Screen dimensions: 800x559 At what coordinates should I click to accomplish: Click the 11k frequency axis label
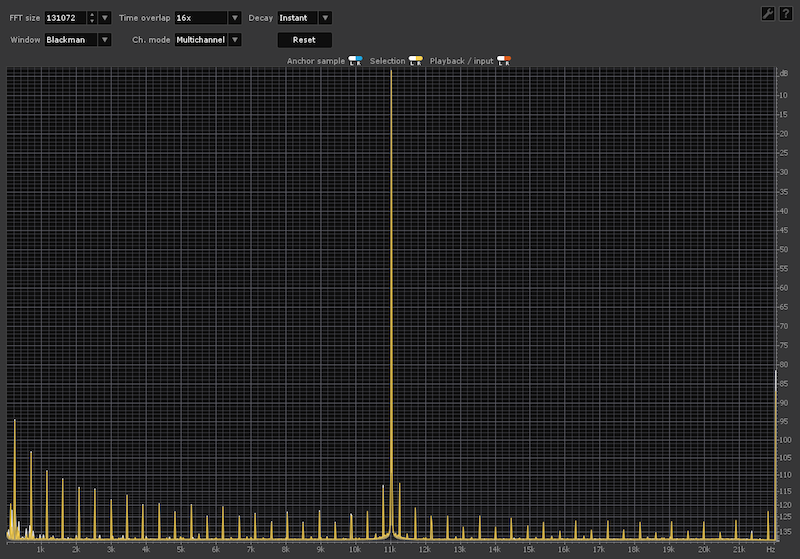click(390, 549)
